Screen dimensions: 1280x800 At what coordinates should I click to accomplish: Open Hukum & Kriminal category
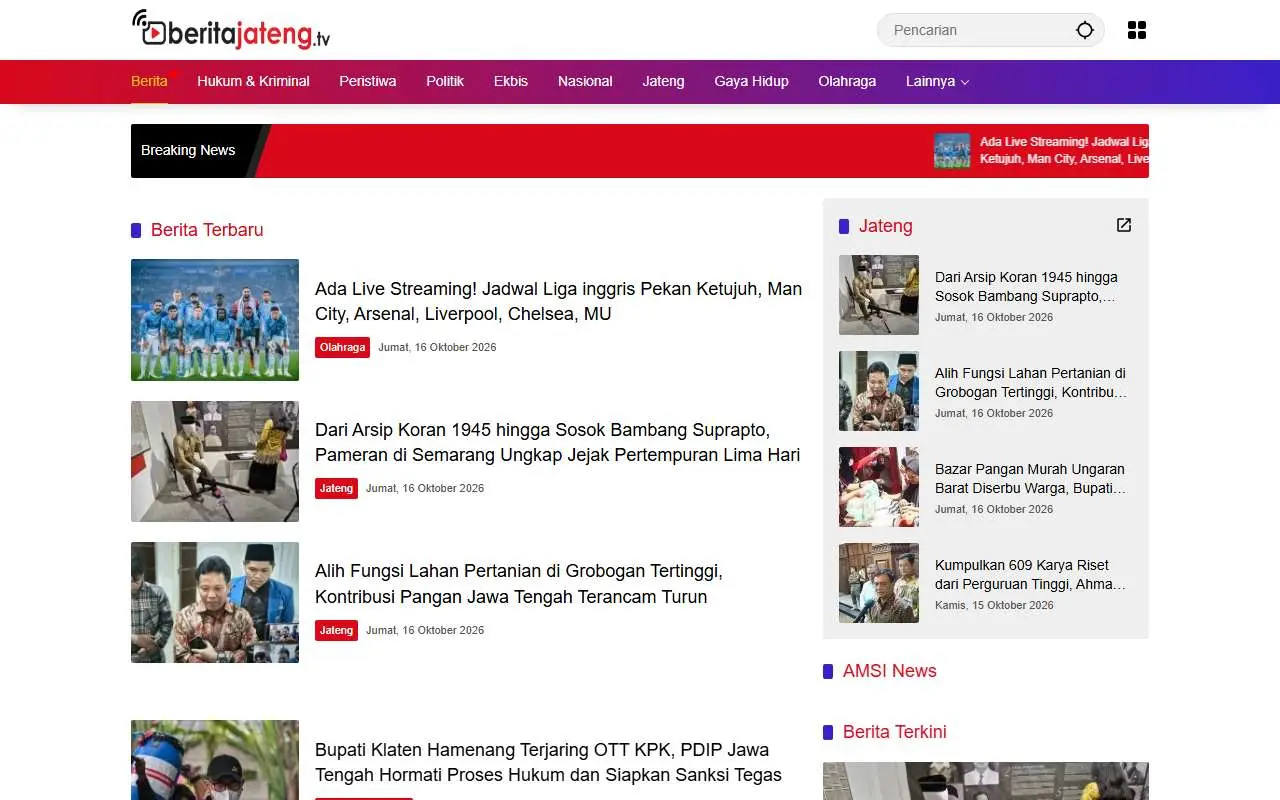tap(253, 81)
